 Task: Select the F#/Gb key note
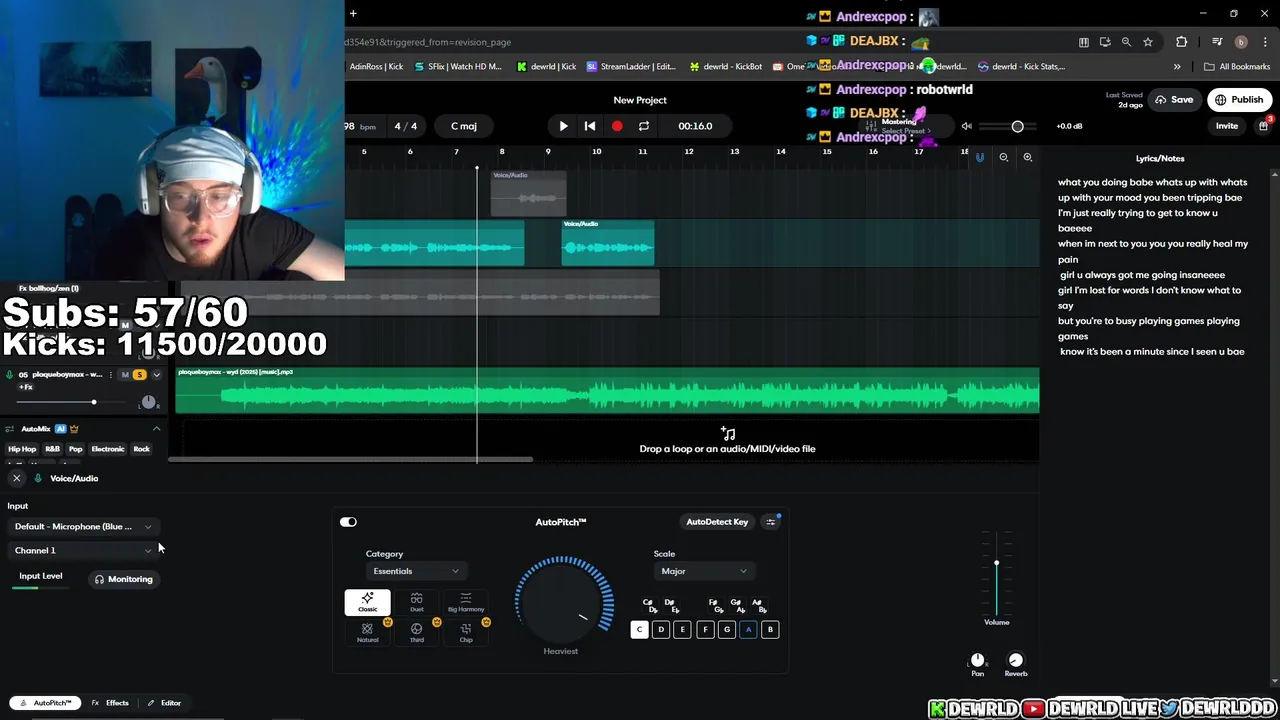[716, 606]
